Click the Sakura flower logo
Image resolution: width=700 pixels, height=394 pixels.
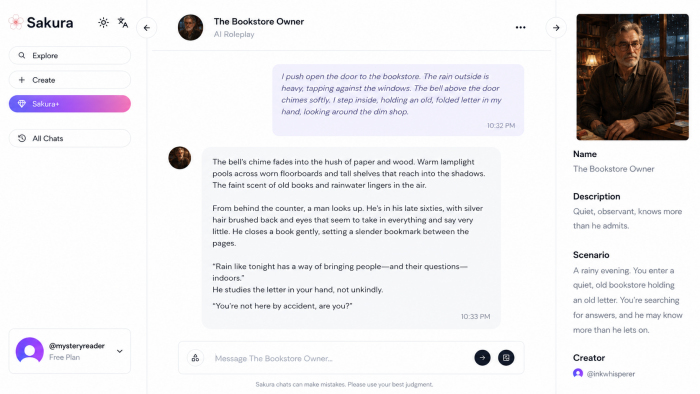pyautogui.click(x=16, y=22)
